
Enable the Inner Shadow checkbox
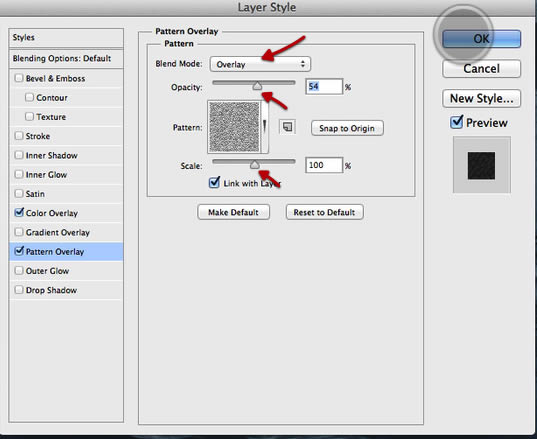19,155
